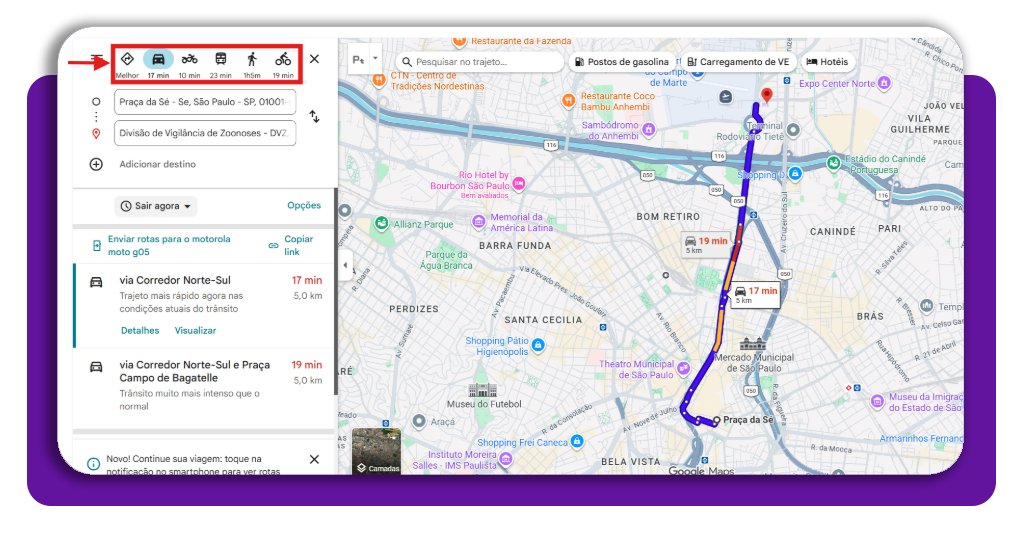
Task: Close the directions panel with the X
Action: pos(314,59)
